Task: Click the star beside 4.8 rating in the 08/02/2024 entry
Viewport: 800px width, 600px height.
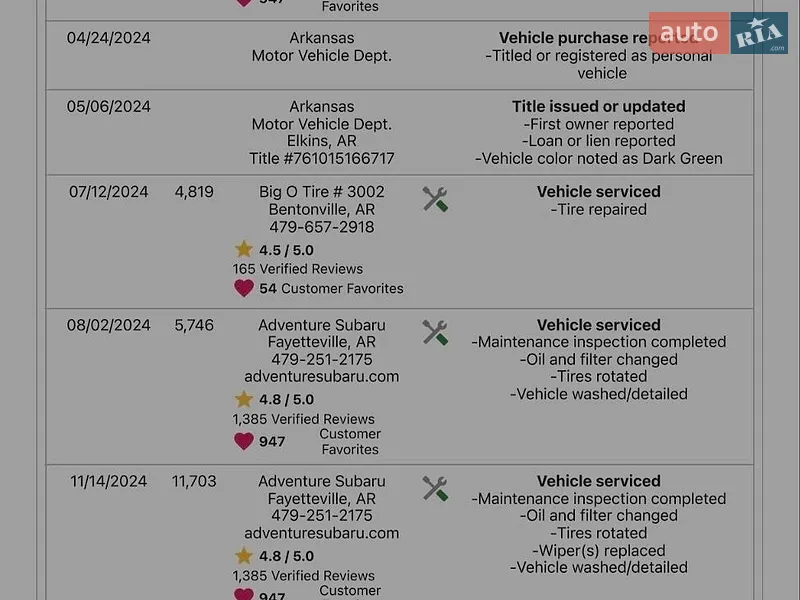Action: point(244,398)
